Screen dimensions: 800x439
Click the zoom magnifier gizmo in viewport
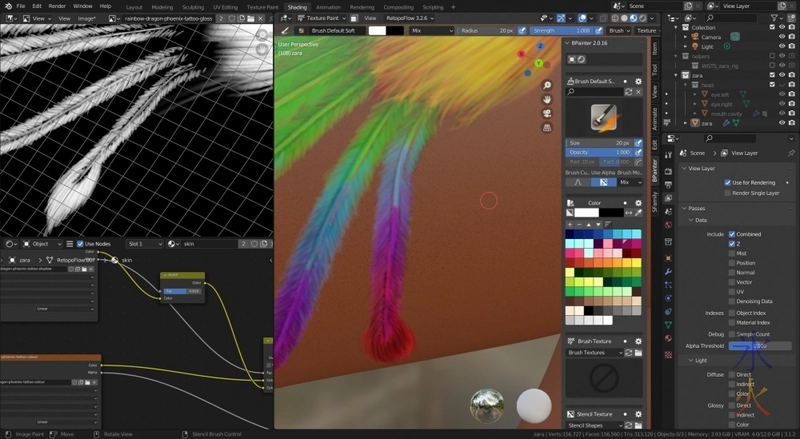point(548,86)
